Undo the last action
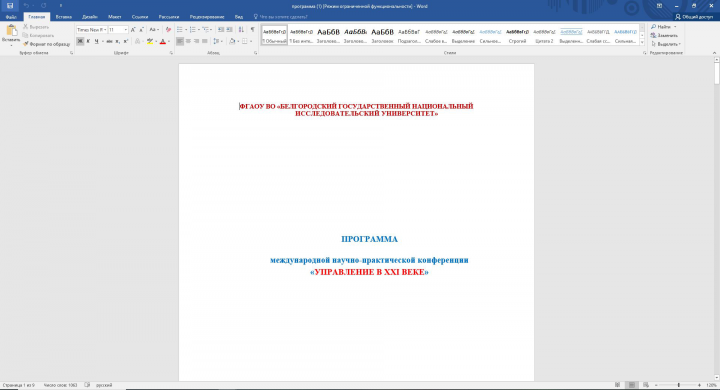 coord(26,6)
